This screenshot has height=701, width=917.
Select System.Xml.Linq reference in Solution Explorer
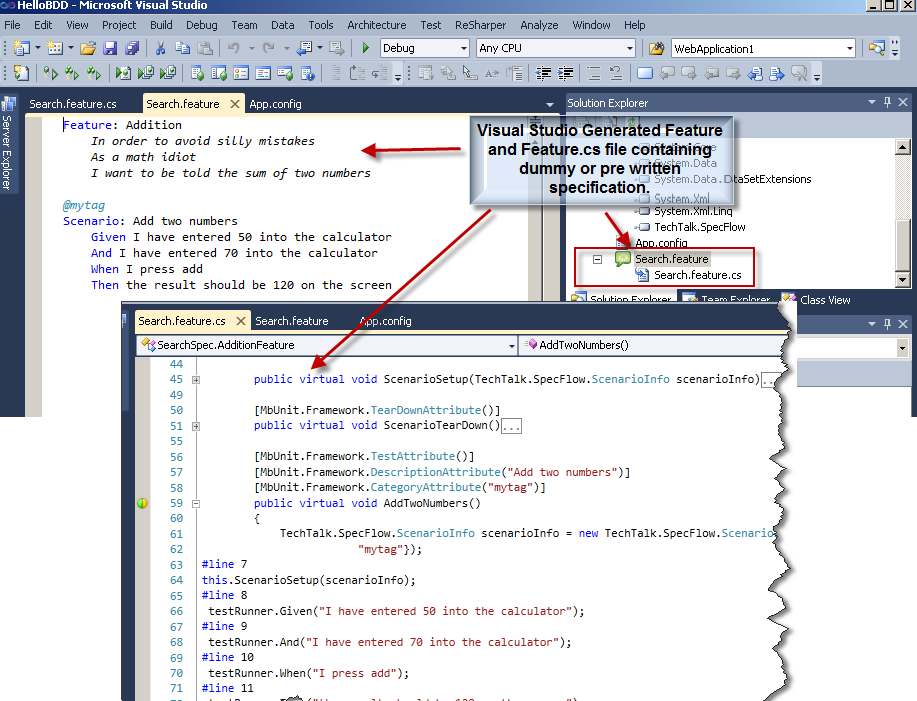pyautogui.click(x=692, y=211)
